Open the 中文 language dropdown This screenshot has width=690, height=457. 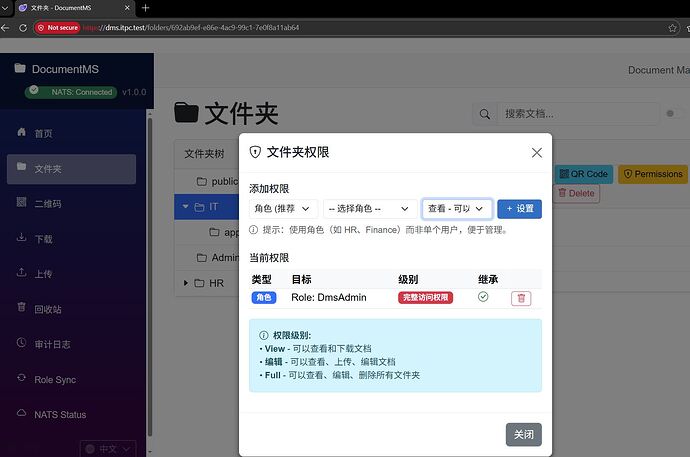108,449
